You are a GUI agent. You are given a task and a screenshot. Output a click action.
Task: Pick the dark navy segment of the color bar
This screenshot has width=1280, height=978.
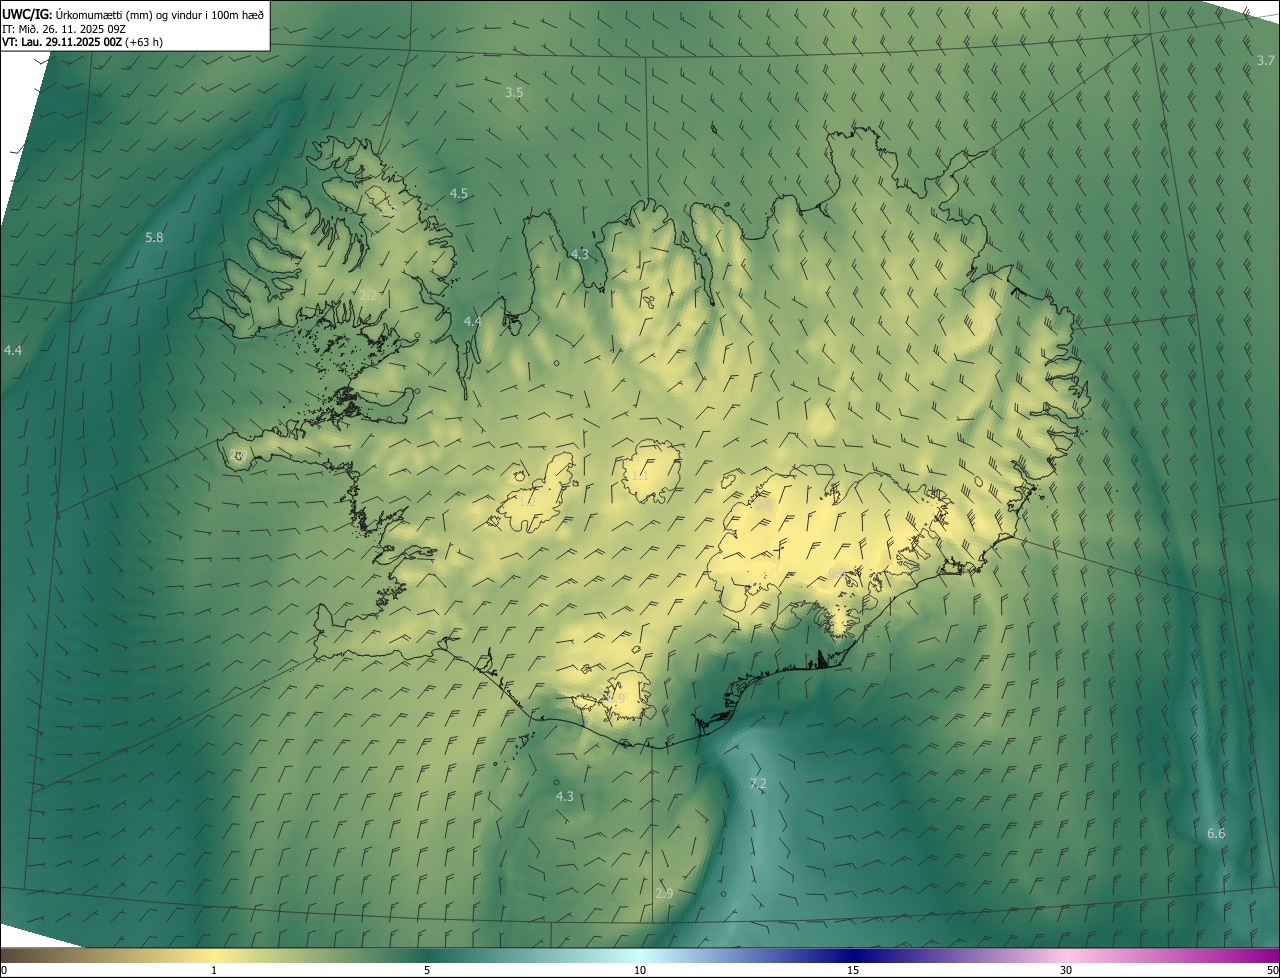click(x=853, y=955)
